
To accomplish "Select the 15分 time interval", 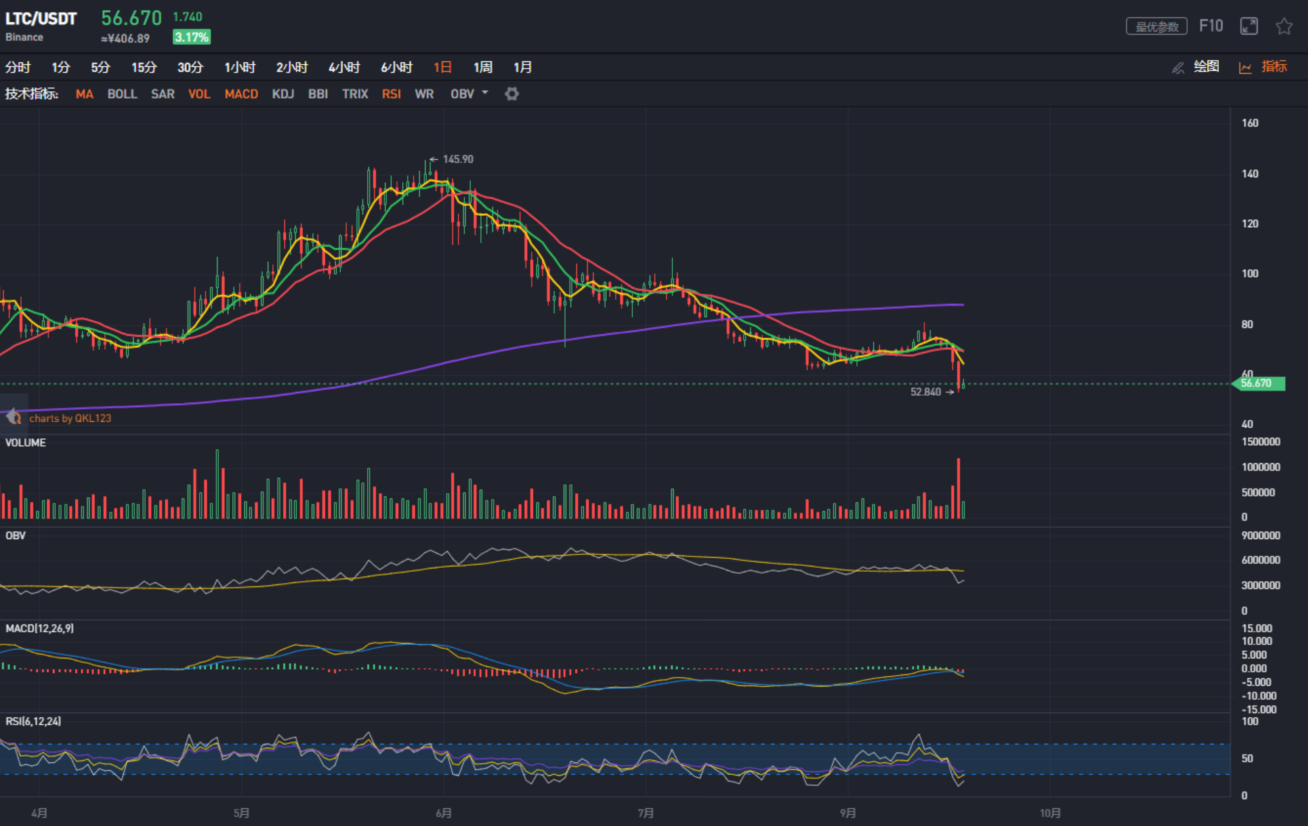I will 144,68.
